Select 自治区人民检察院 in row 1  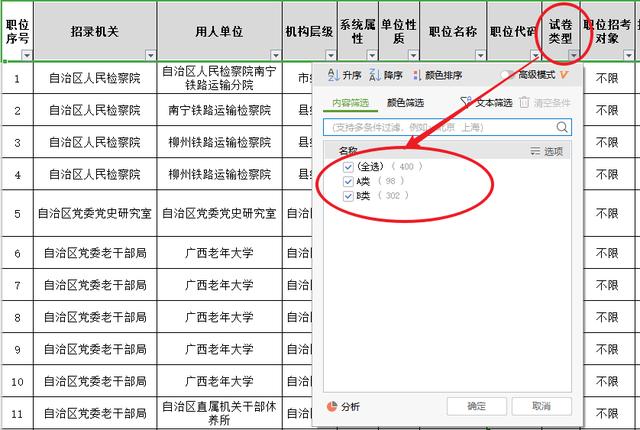coord(95,78)
